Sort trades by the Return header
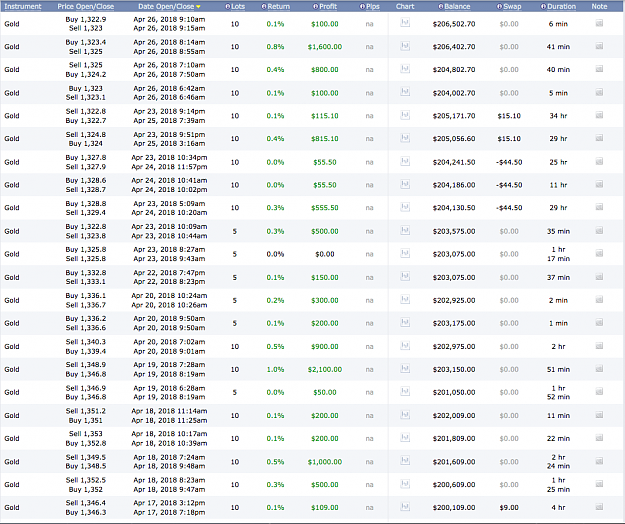The height and width of the screenshot is (524, 625). pyautogui.click(x=279, y=6)
